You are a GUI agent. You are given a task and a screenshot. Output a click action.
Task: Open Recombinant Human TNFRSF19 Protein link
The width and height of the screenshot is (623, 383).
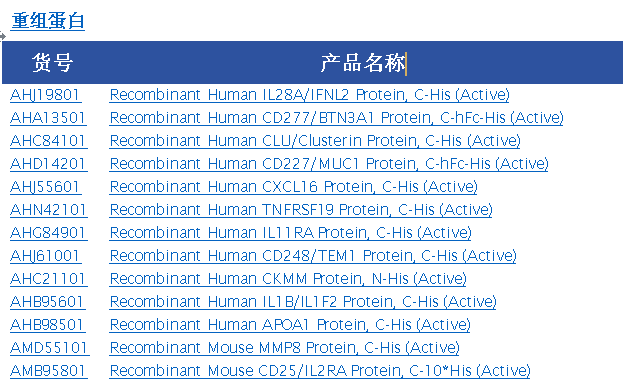(x=301, y=210)
